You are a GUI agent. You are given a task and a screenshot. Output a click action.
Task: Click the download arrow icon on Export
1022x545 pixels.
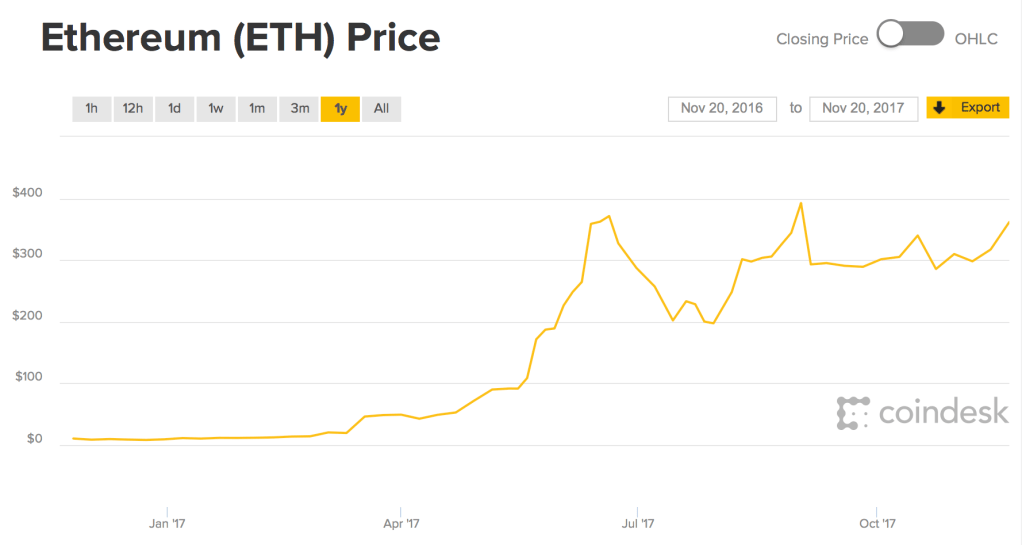(939, 107)
